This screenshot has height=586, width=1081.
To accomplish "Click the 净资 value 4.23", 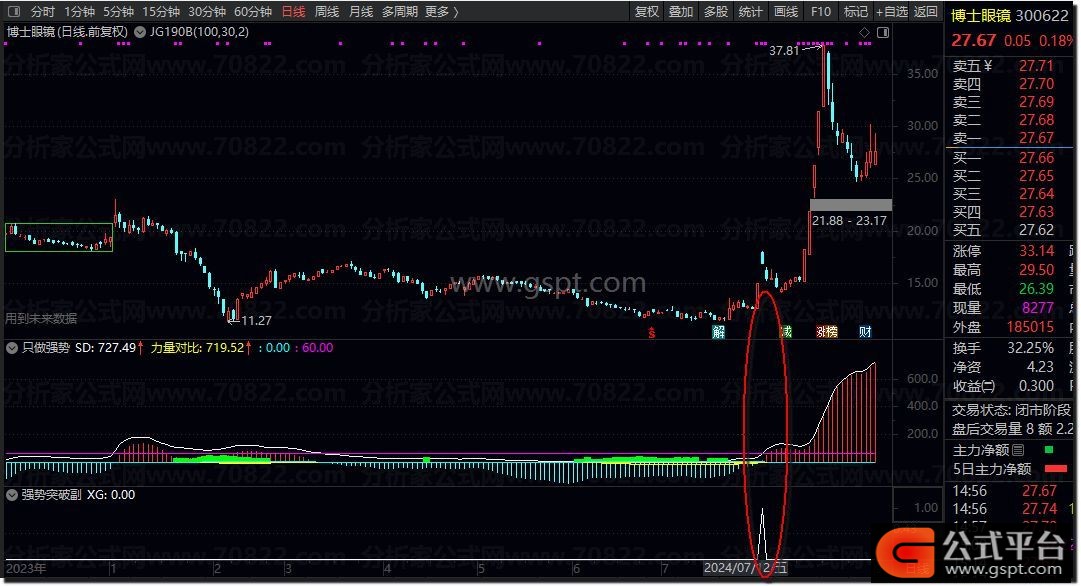I will tap(1040, 367).
